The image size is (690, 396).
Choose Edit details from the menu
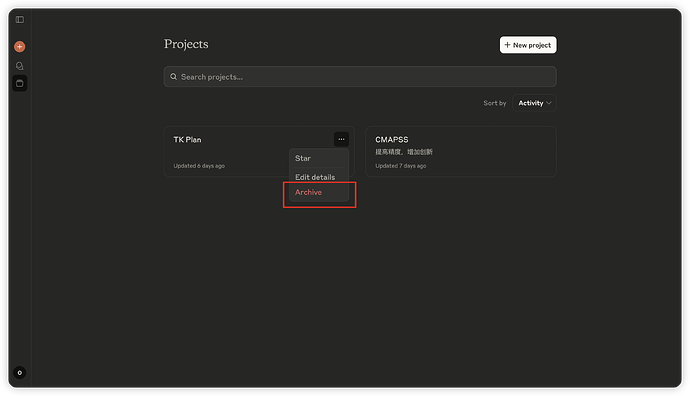(x=319, y=176)
